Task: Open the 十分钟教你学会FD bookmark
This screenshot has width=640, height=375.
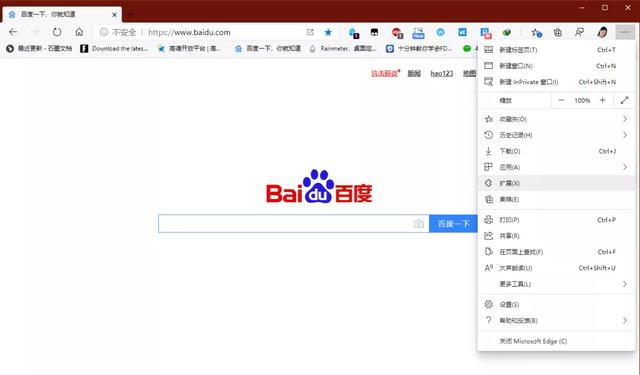Action: tap(419, 49)
